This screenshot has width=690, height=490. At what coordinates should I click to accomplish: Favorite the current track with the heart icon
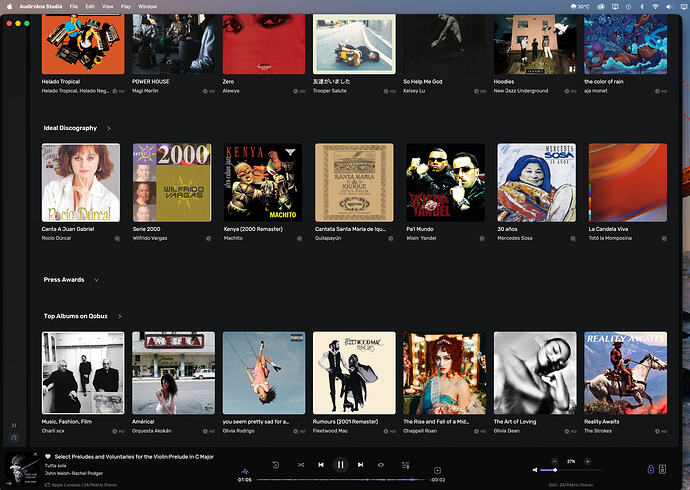[x=48, y=457]
